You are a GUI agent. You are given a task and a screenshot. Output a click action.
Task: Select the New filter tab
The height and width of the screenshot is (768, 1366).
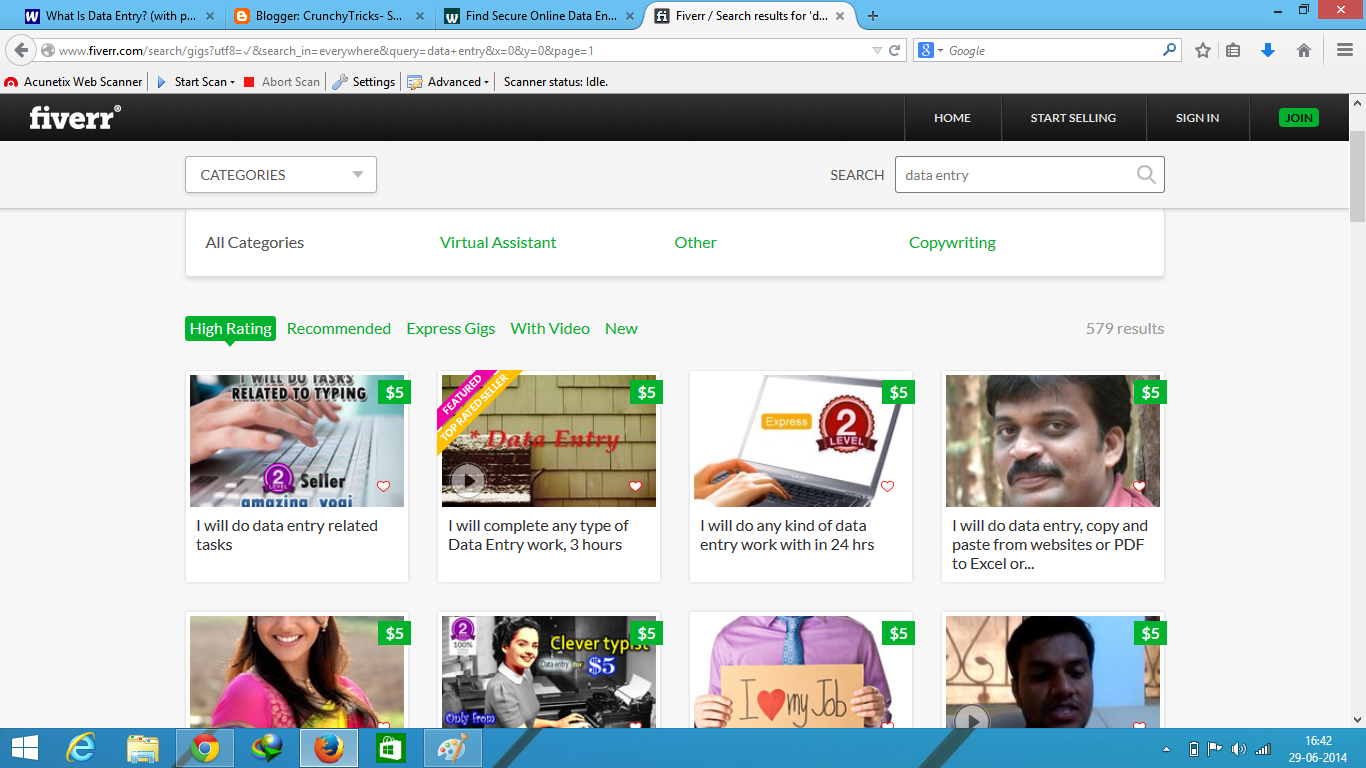pyautogui.click(x=621, y=328)
